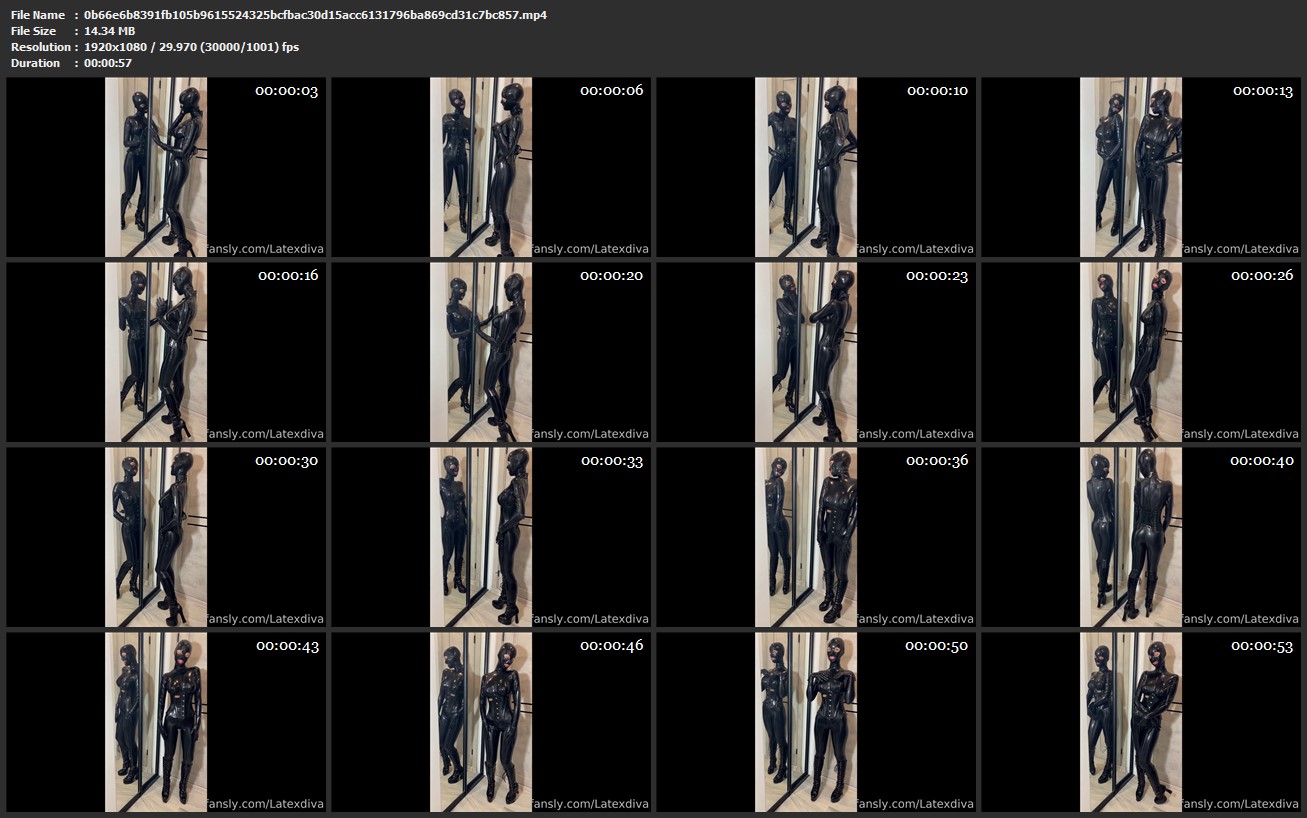Select the thumbnail stamped 00:00:33

pyautogui.click(x=491, y=537)
